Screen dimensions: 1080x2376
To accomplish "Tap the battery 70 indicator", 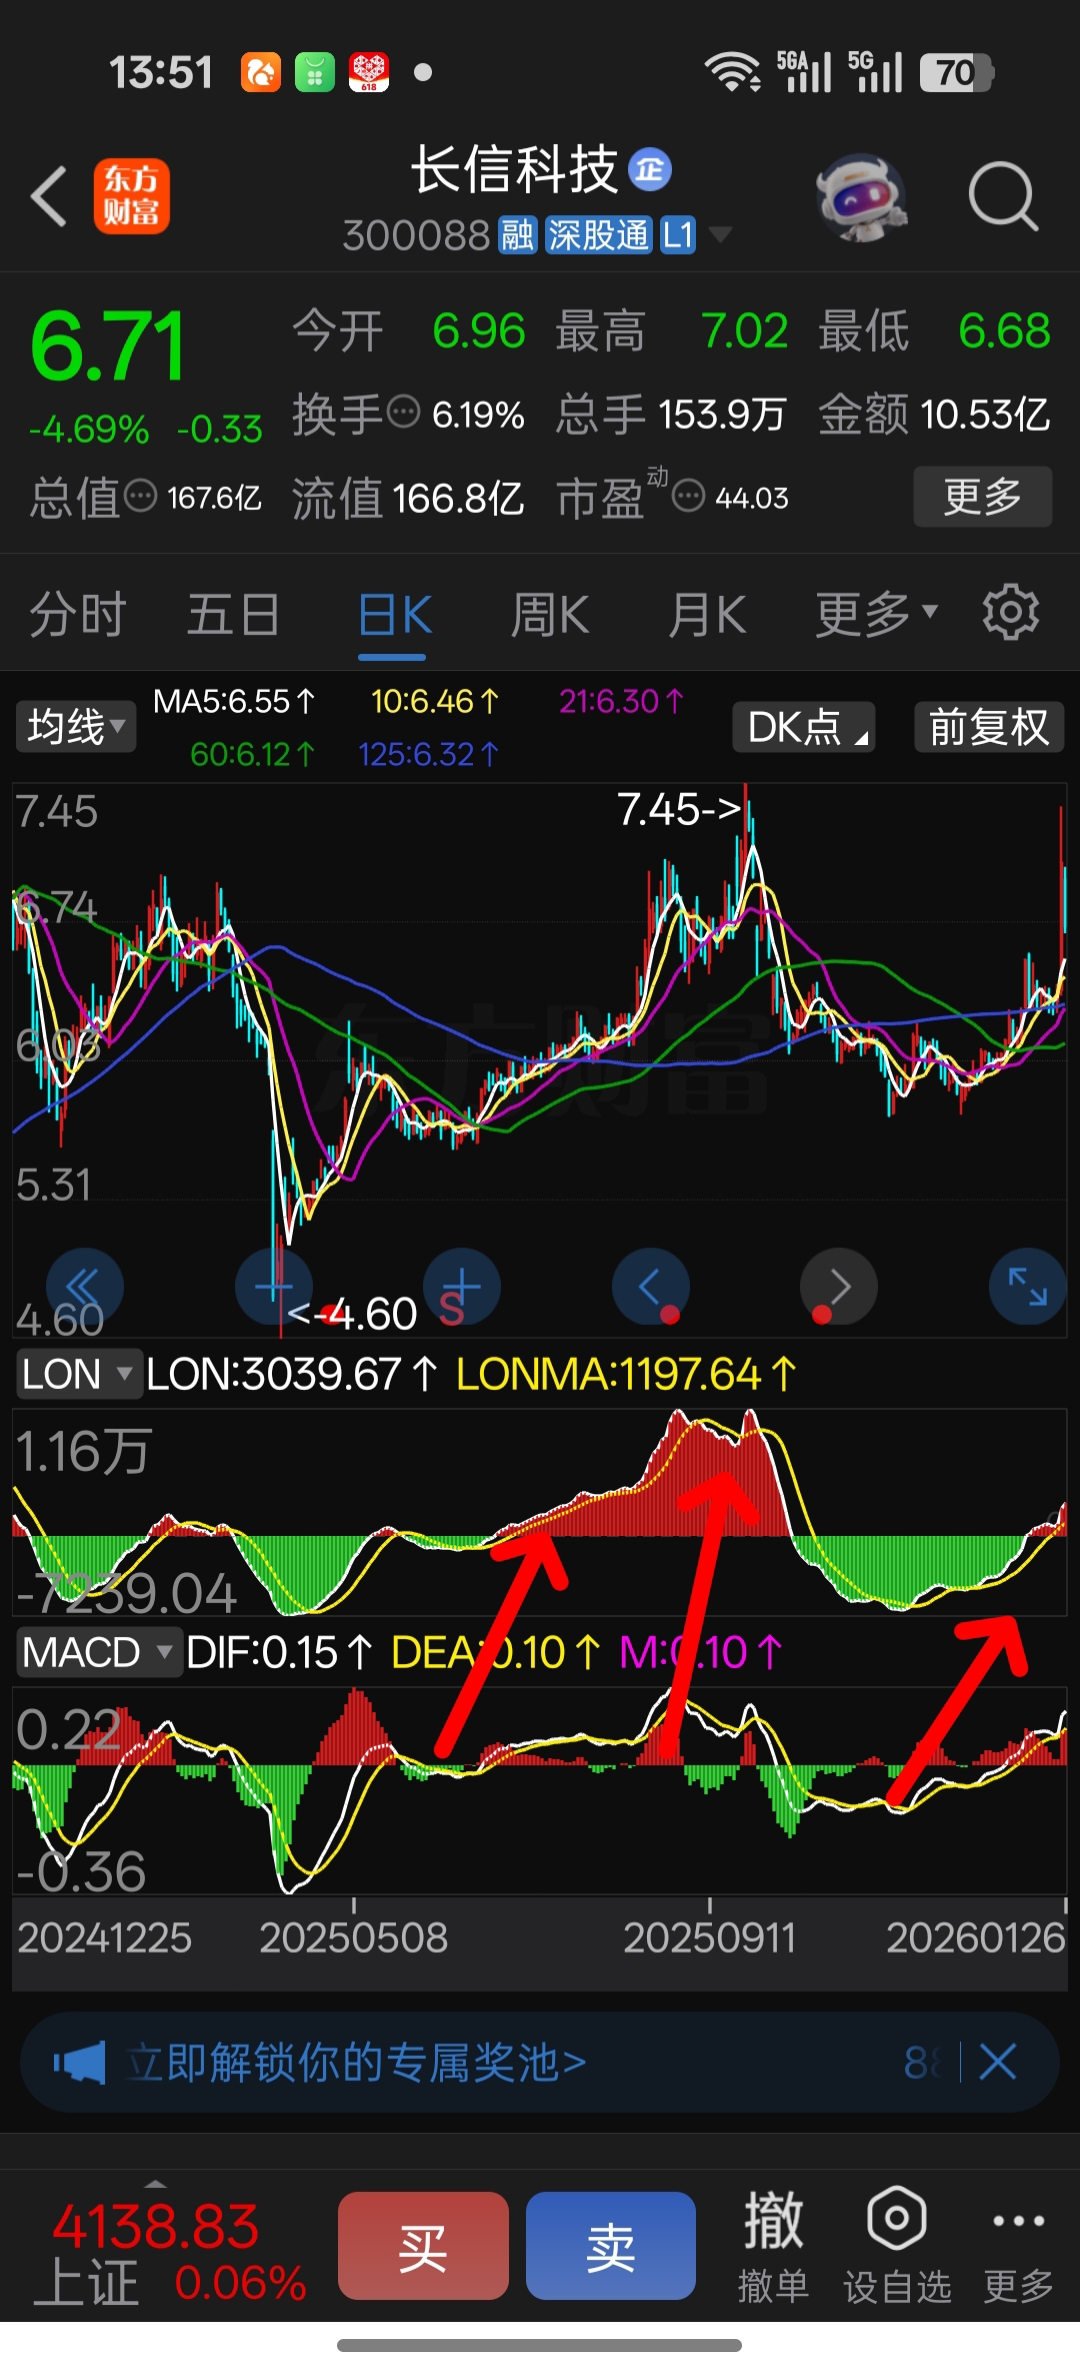I will (x=956, y=72).
